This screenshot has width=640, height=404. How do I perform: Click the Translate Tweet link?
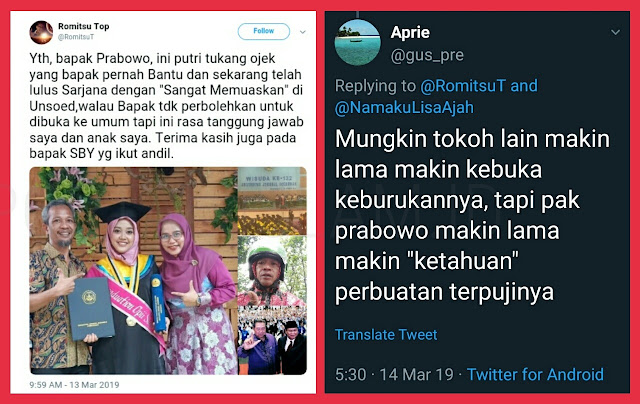click(386, 335)
